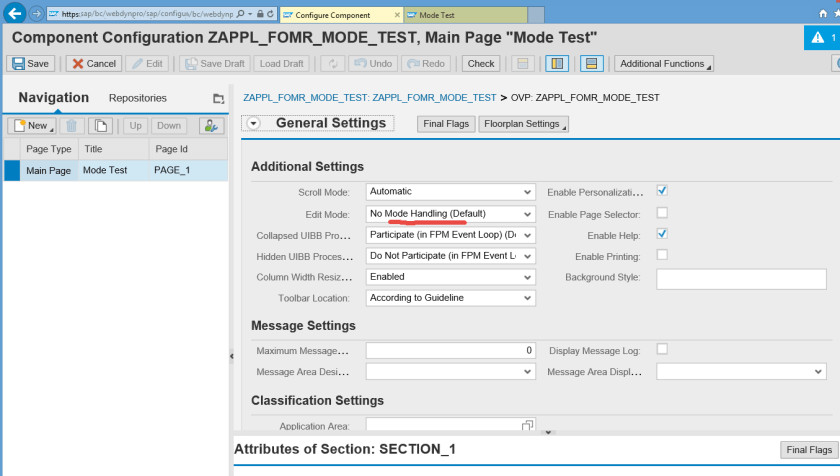Click the Background Style input field
The width and height of the screenshot is (840, 476).
[741, 279]
